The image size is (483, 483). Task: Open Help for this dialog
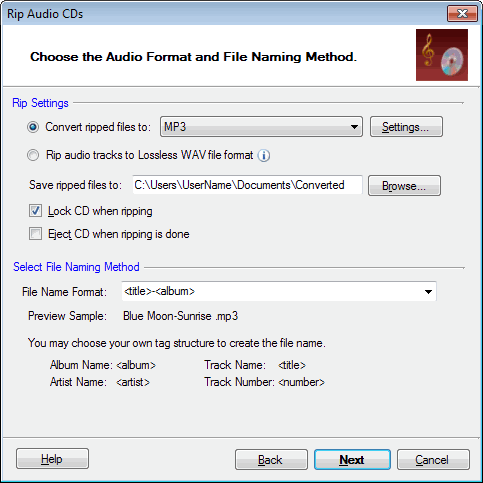pyautogui.click(x=52, y=459)
